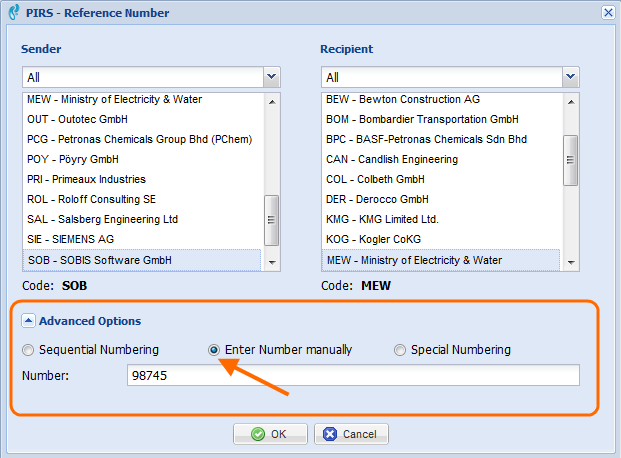
Task: Click scroll-up arrow of Sender list
Action: (x=272, y=102)
